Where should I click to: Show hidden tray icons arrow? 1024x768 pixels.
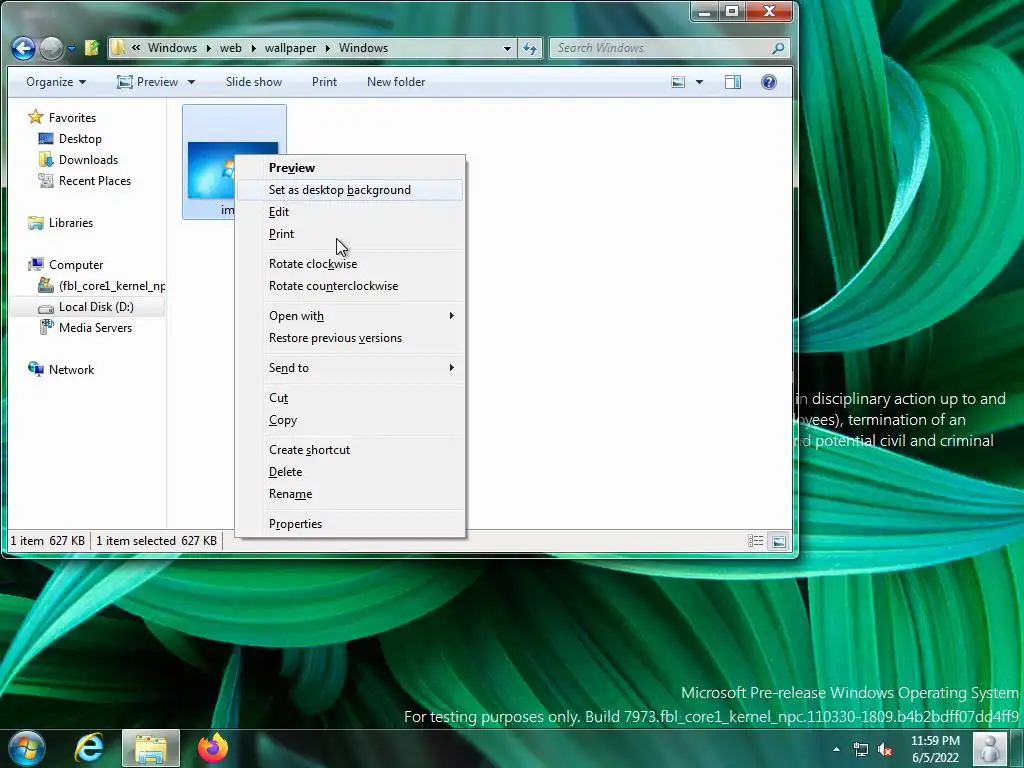(x=836, y=749)
